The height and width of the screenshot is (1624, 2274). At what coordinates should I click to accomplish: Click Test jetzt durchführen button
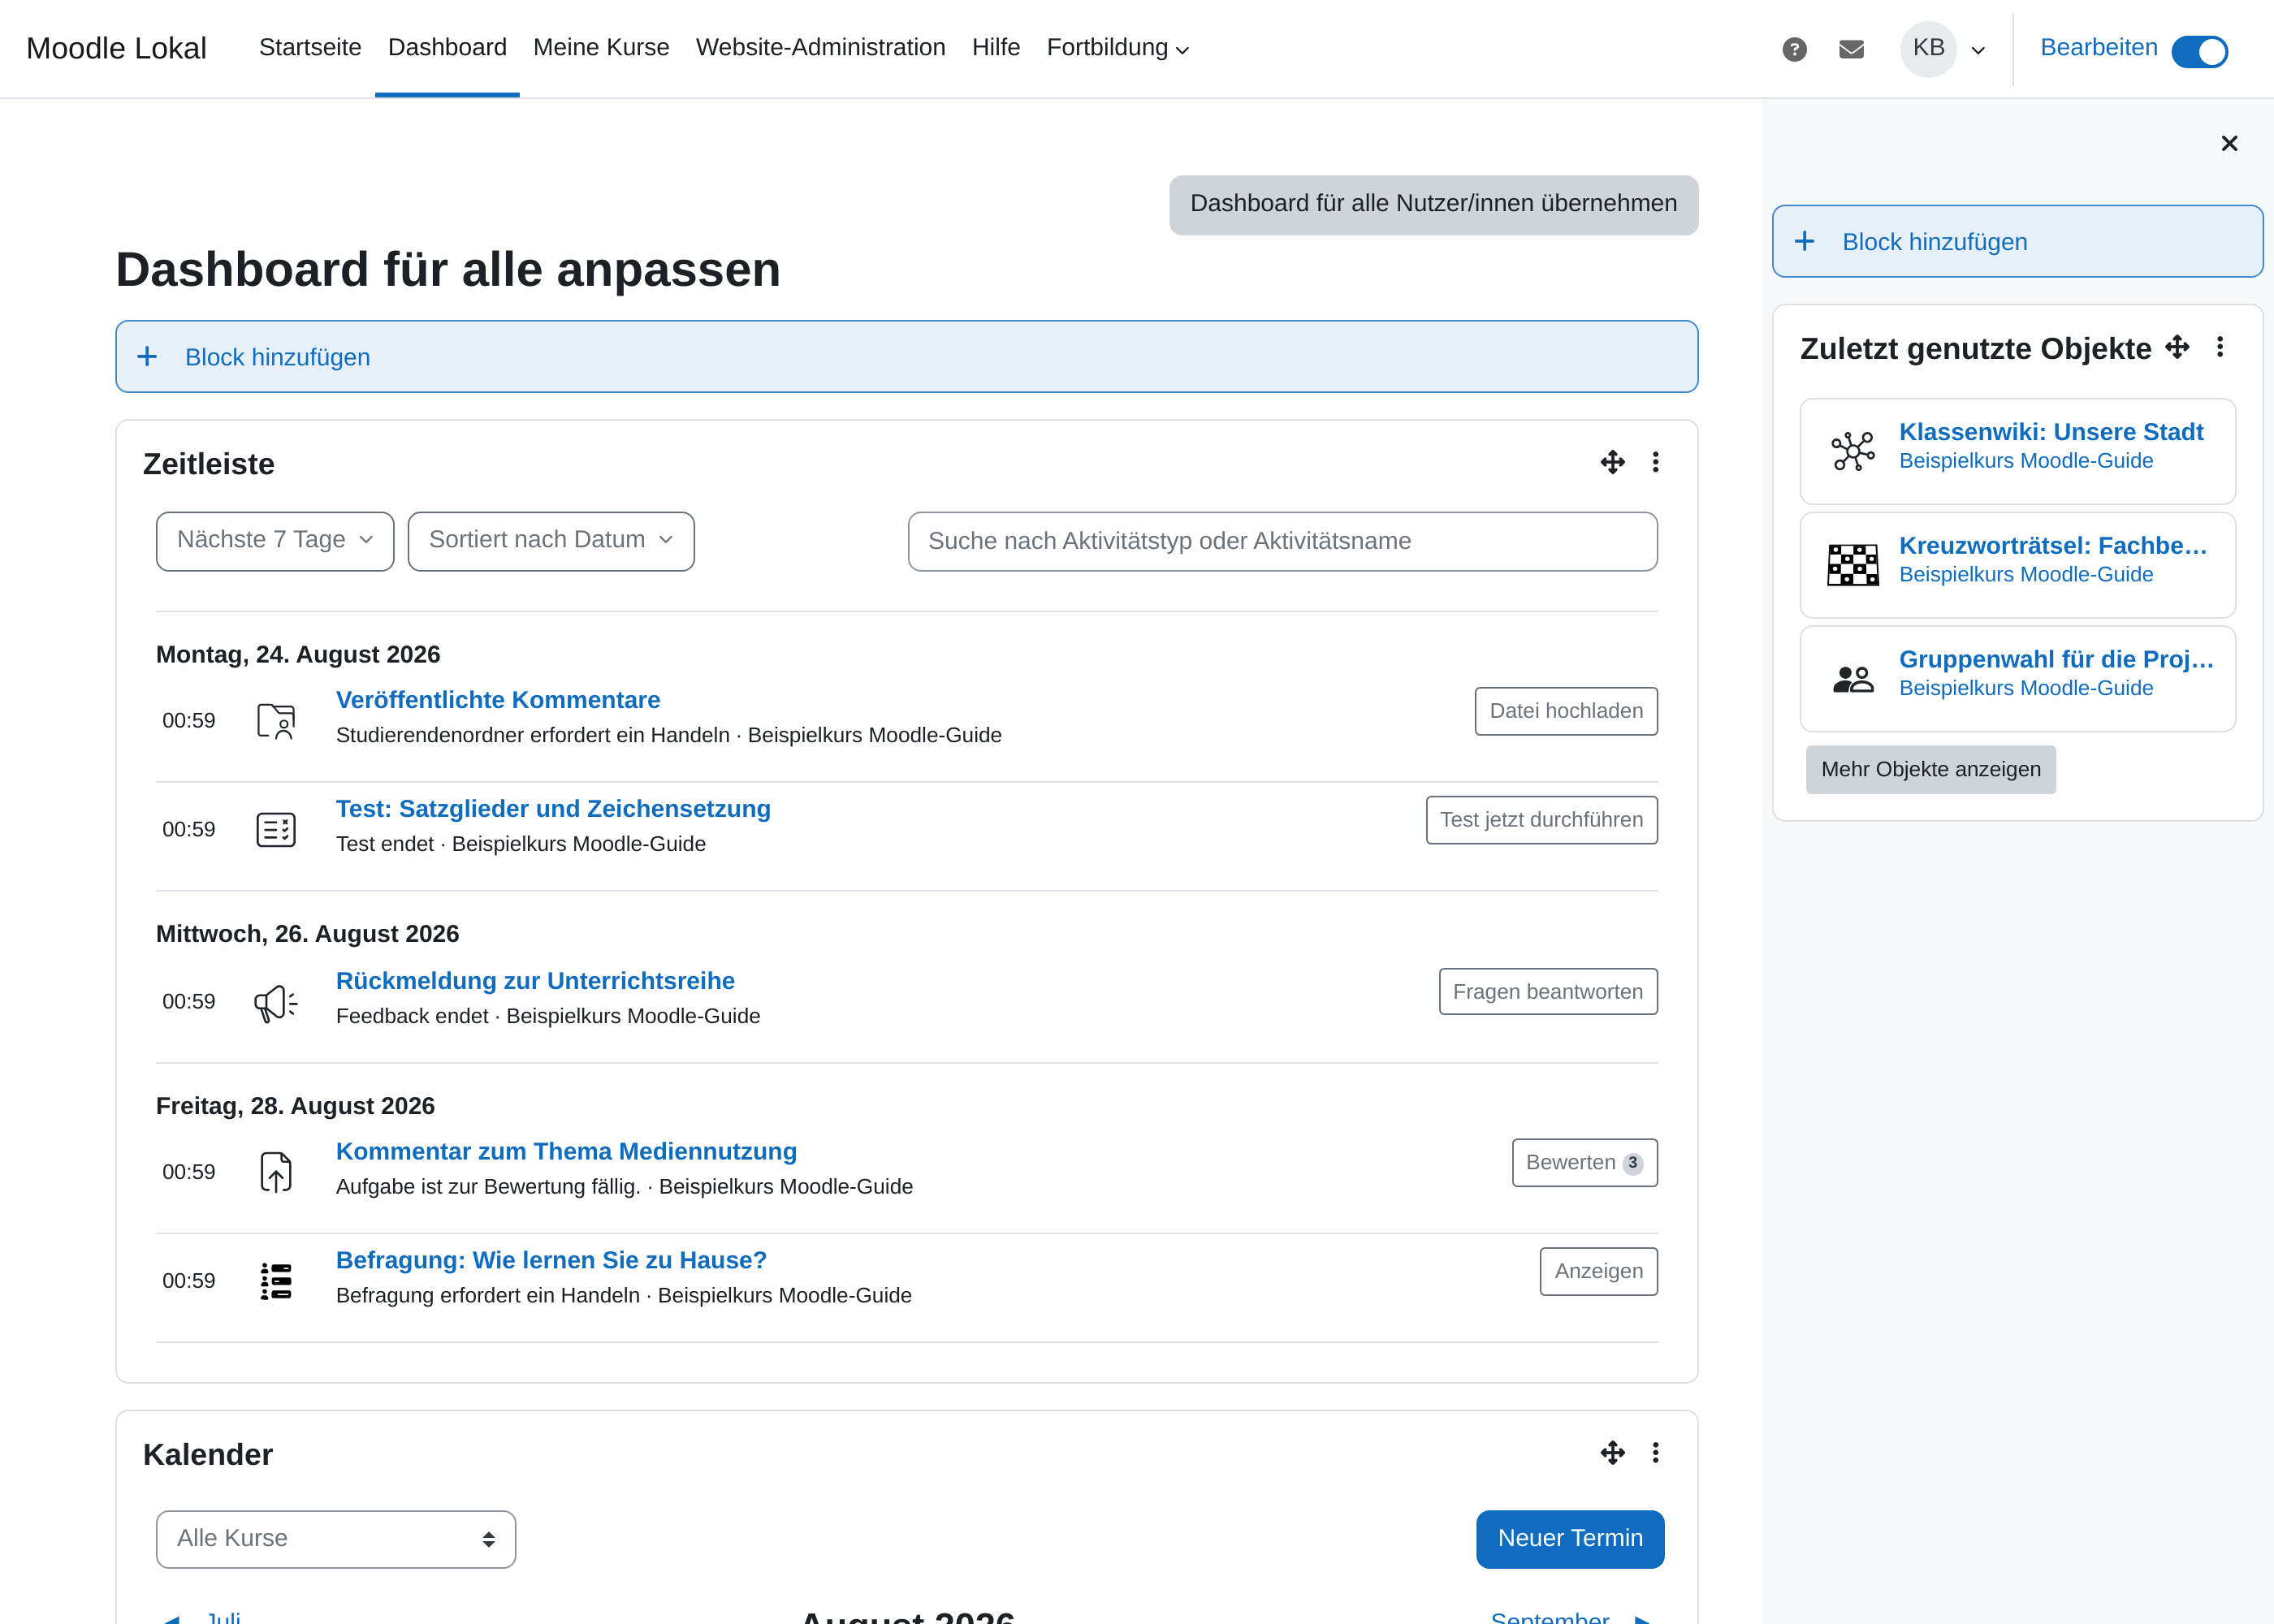(1541, 820)
